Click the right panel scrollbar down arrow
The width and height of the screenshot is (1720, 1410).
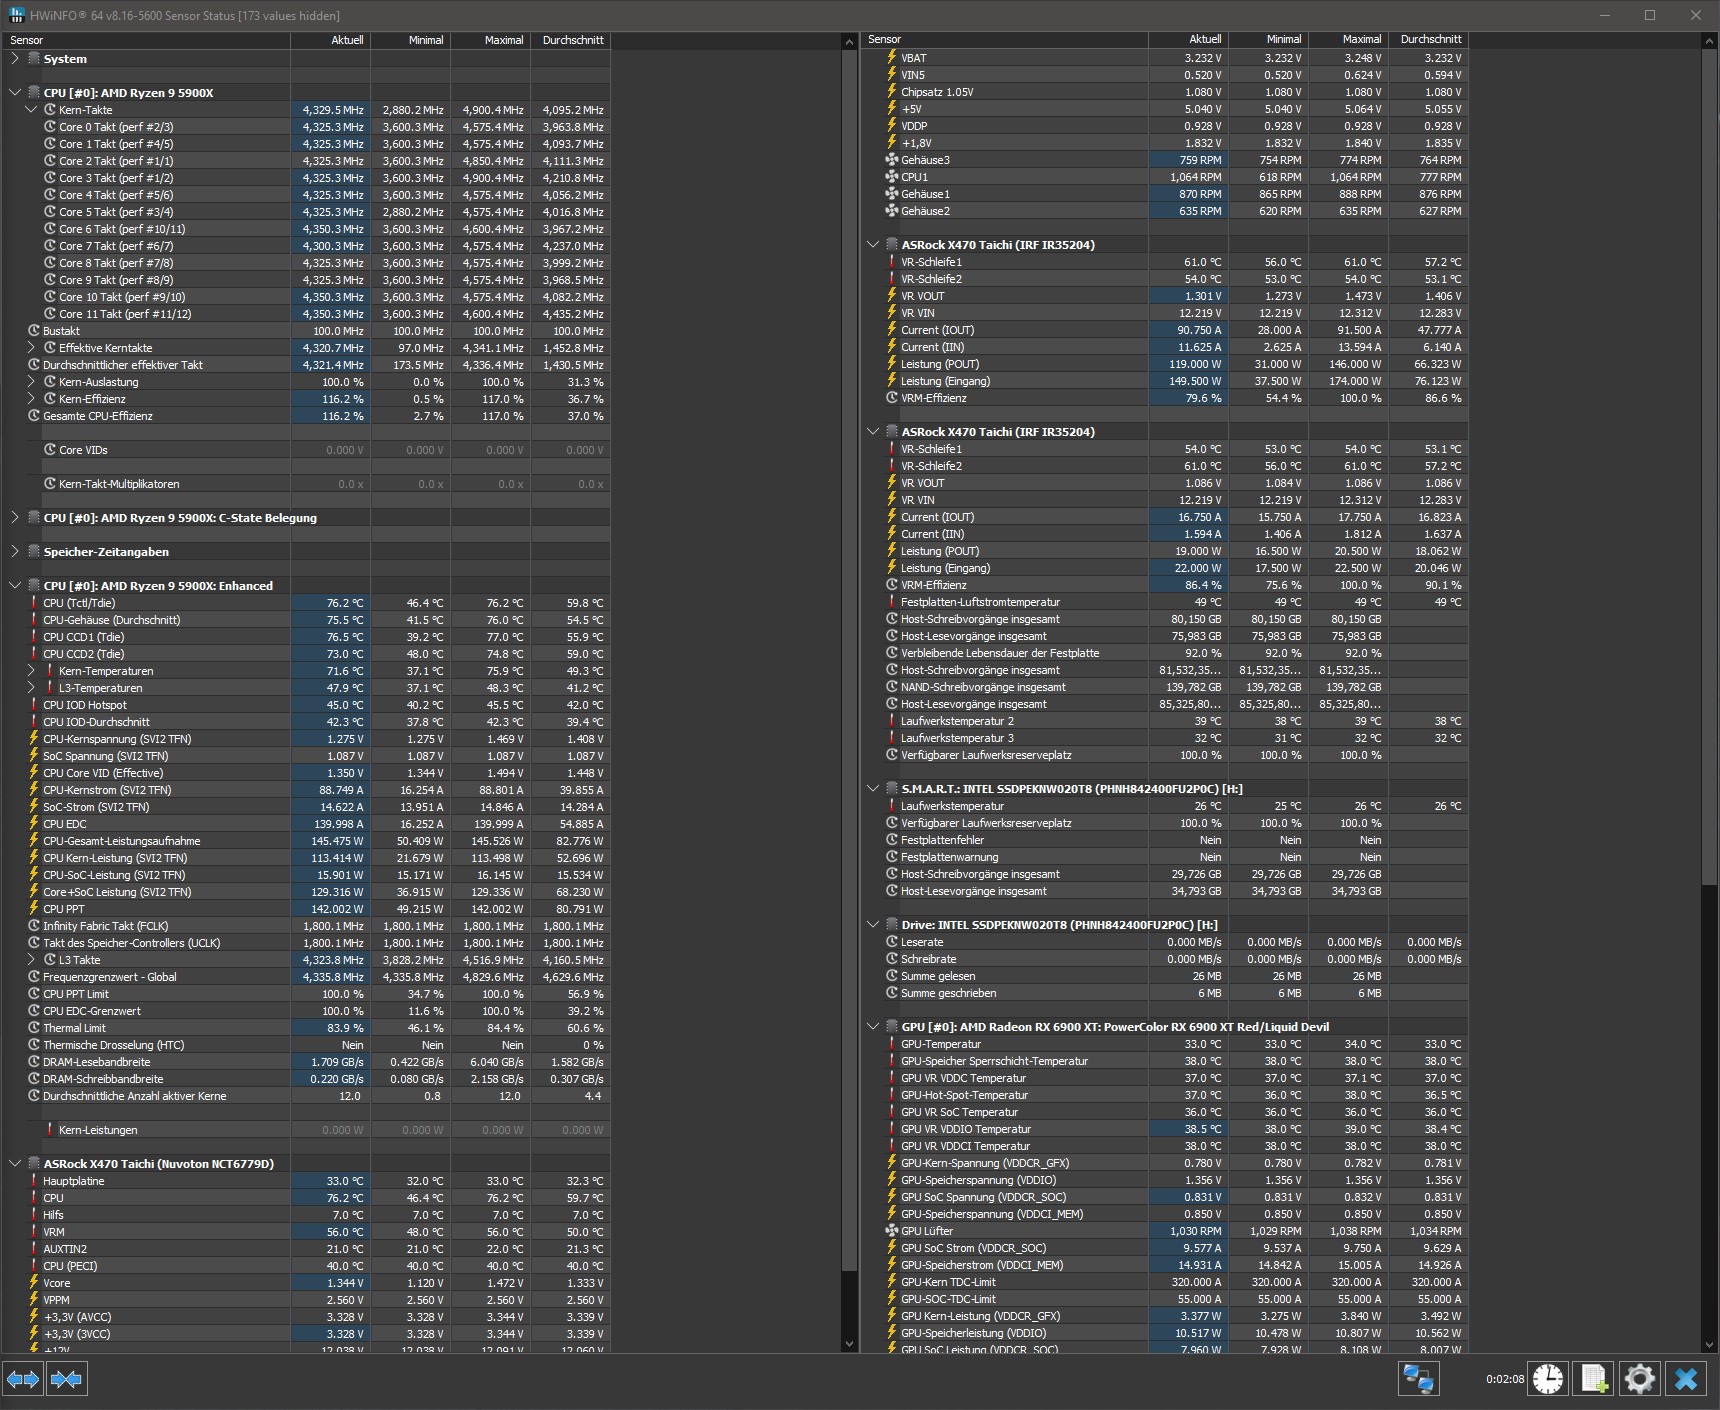1708,1344
